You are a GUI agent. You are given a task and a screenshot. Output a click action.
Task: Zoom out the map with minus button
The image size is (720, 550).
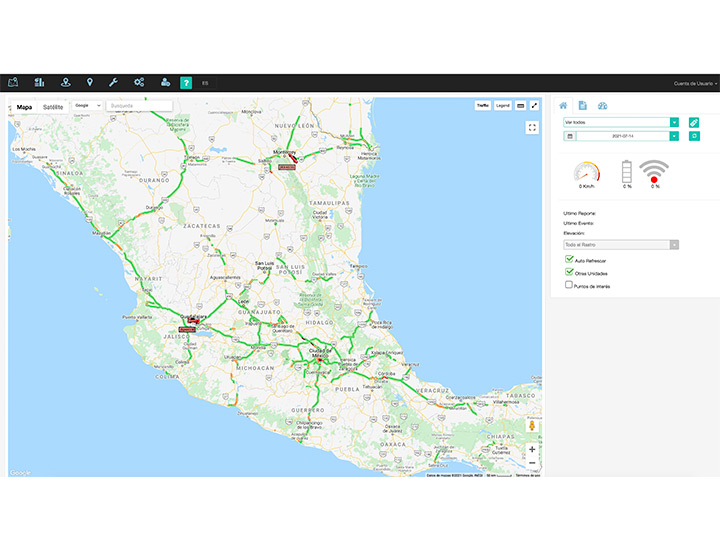[532, 463]
